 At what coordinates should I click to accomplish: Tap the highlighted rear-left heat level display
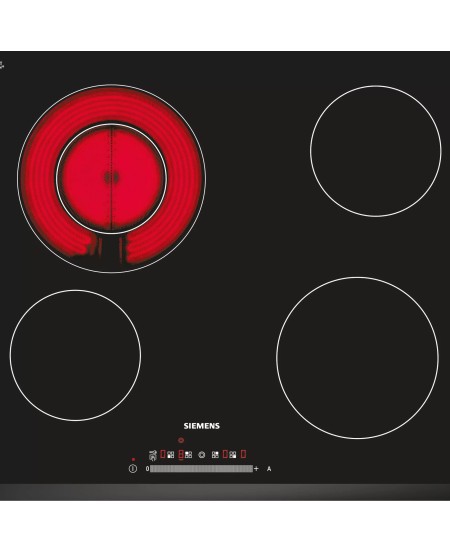[x=181, y=454]
